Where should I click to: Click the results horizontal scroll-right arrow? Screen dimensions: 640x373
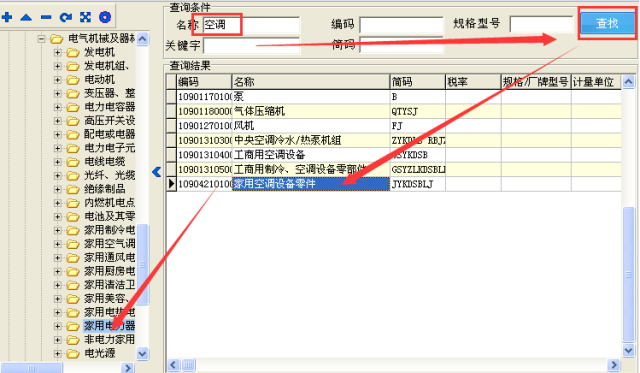tap(613, 365)
